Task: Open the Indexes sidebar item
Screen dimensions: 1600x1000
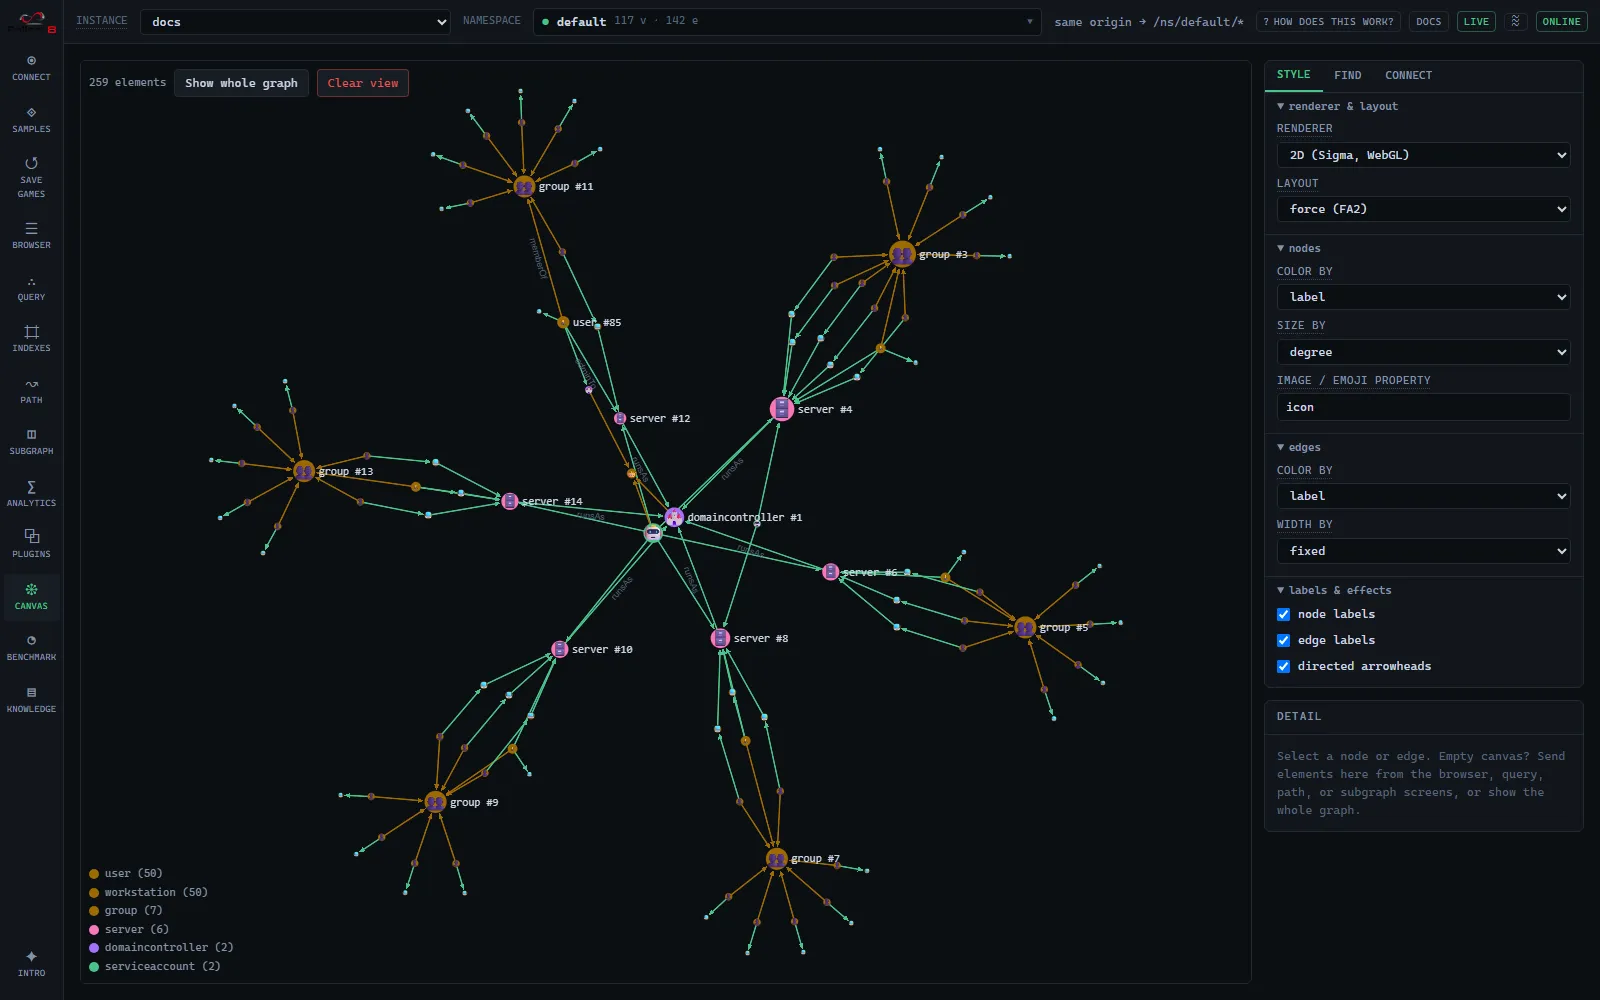Action: pos(31,339)
